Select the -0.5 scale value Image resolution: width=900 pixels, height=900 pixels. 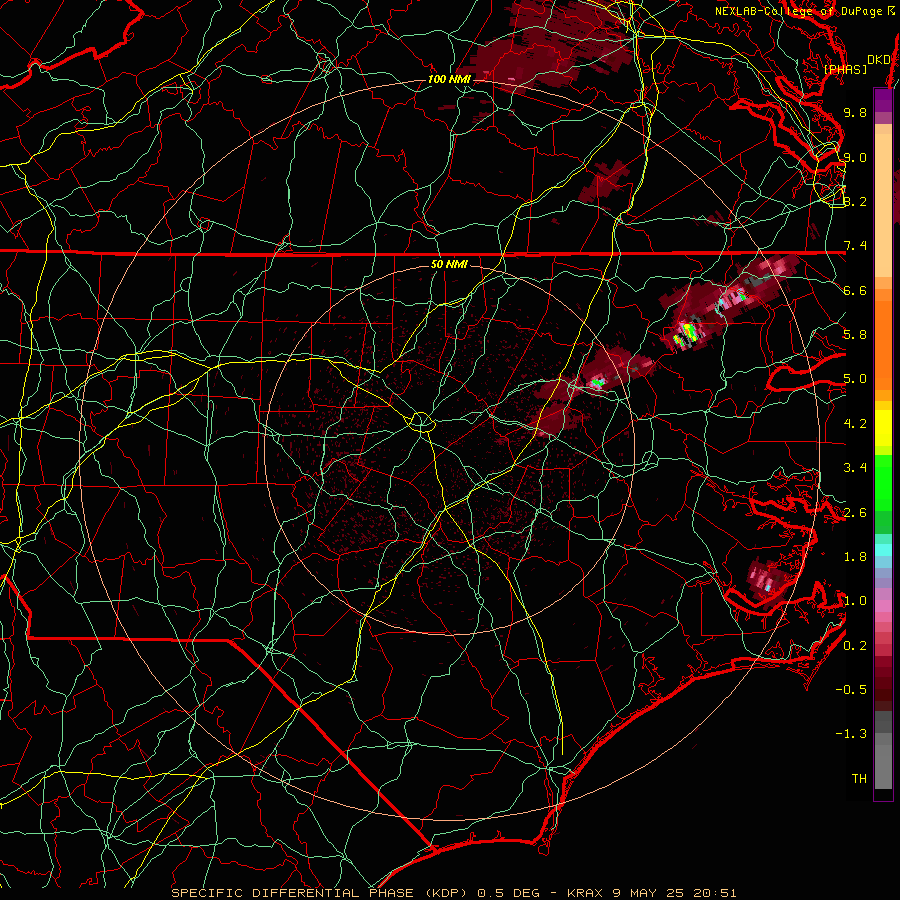click(851, 690)
